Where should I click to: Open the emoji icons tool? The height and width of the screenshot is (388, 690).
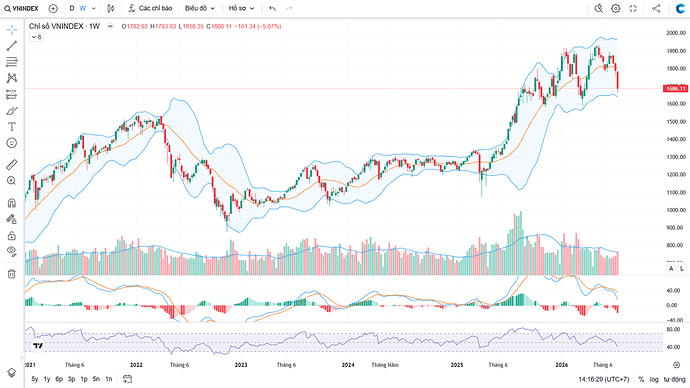[12, 143]
